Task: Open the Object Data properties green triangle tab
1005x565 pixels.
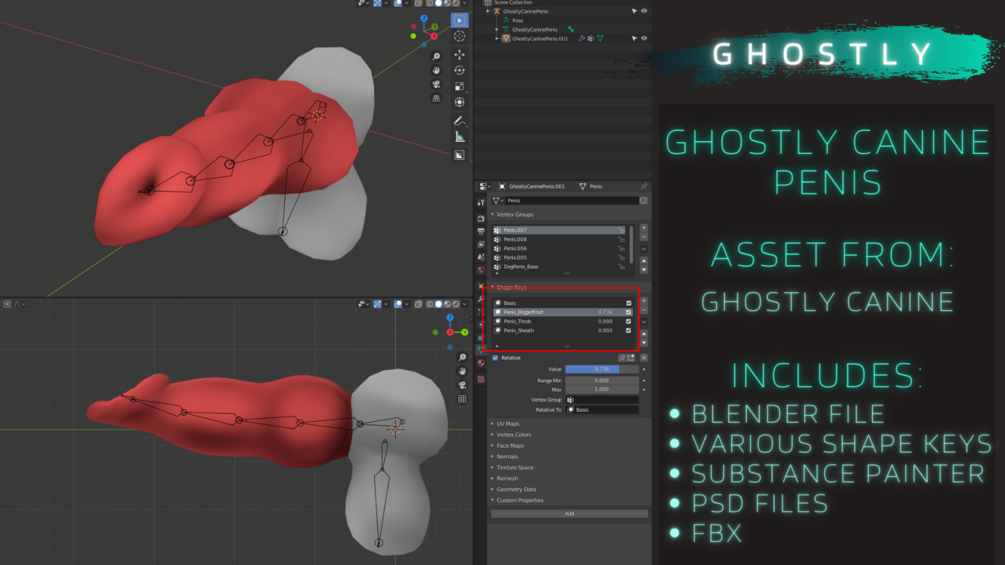Action: [481, 350]
